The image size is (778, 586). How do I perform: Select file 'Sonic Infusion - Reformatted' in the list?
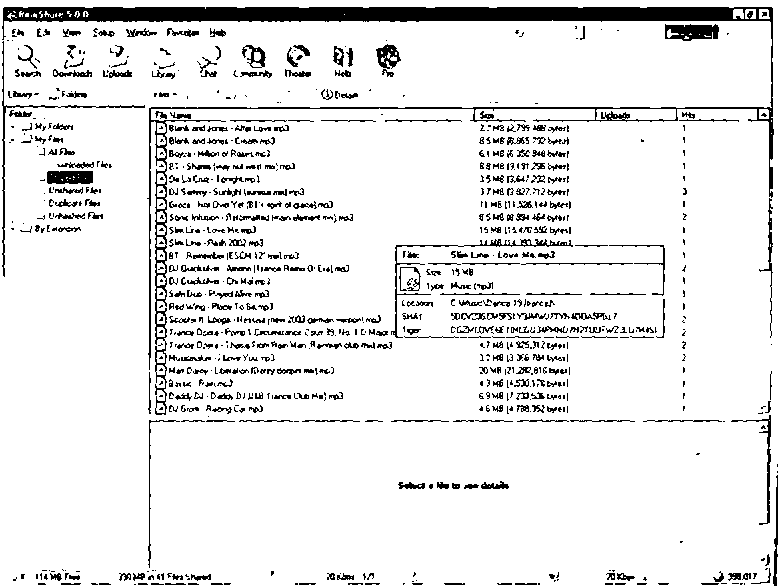[x=260, y=217]
